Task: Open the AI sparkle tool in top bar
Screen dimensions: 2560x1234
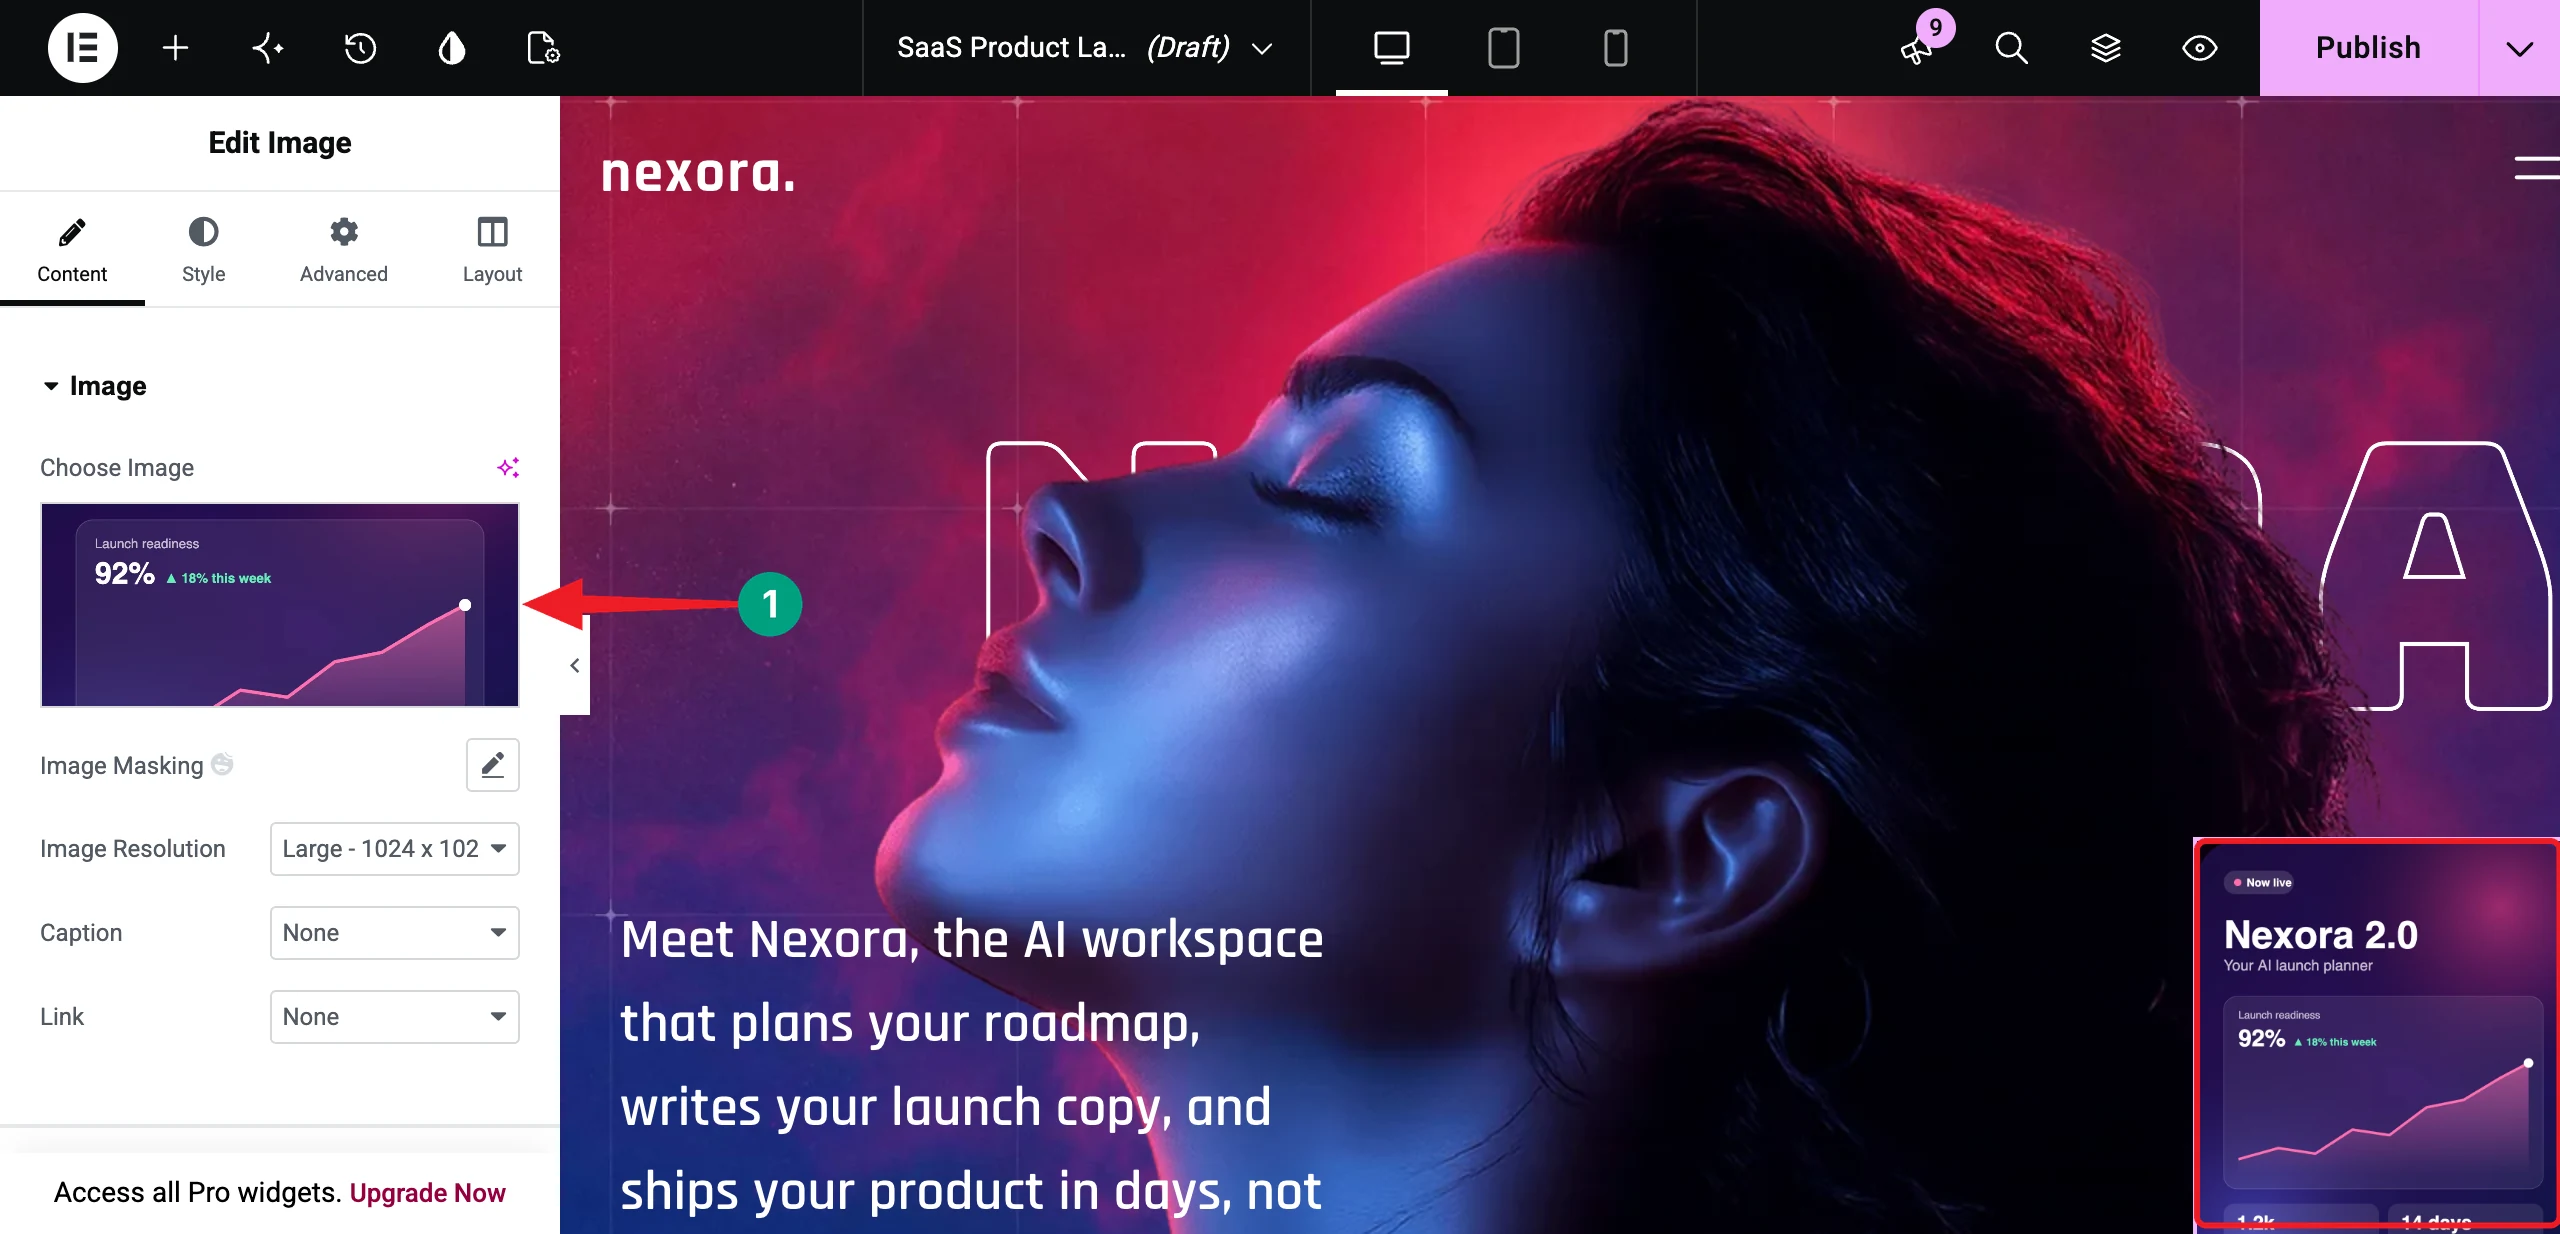Action: 267,47
